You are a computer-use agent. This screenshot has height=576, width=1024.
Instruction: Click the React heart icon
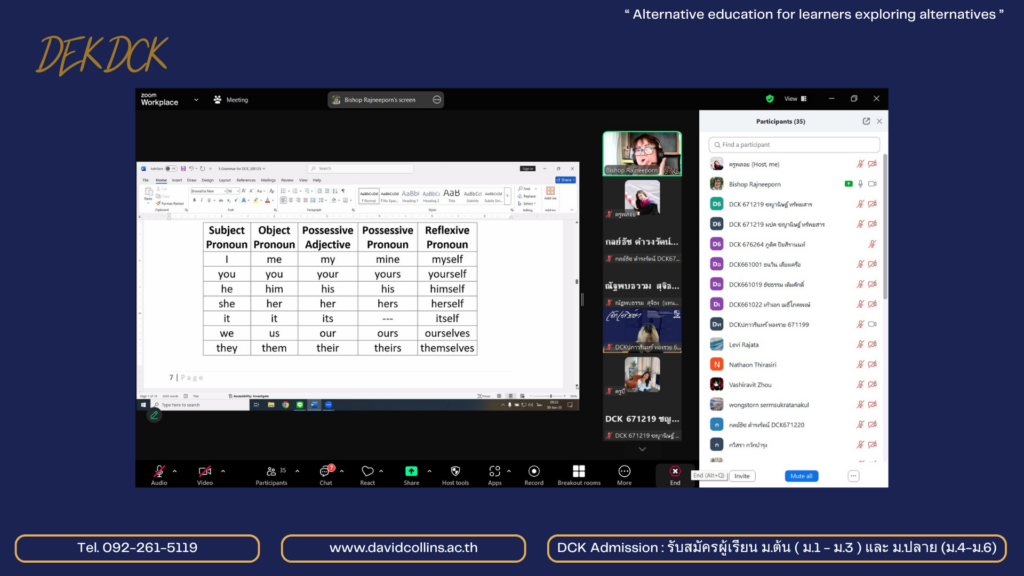coord(367,471)
